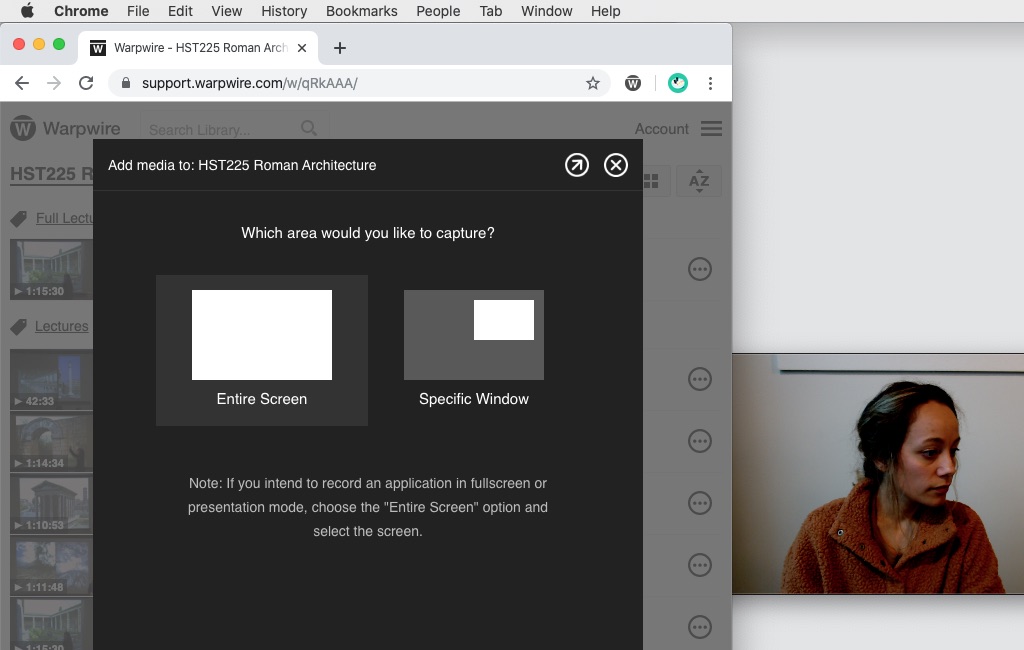Image resolution: width=1024 pixels, height=650 pixels.
Task: Open the View menu
Action: pos(227,11)
